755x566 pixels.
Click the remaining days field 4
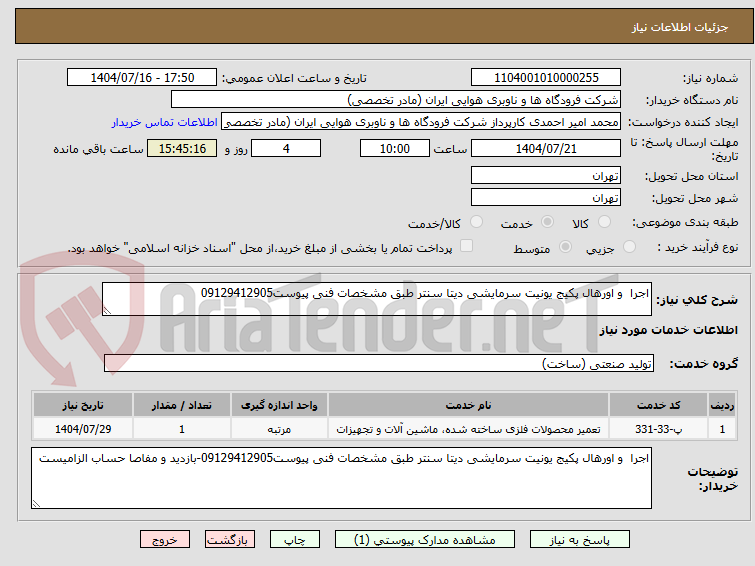(286, 148)
